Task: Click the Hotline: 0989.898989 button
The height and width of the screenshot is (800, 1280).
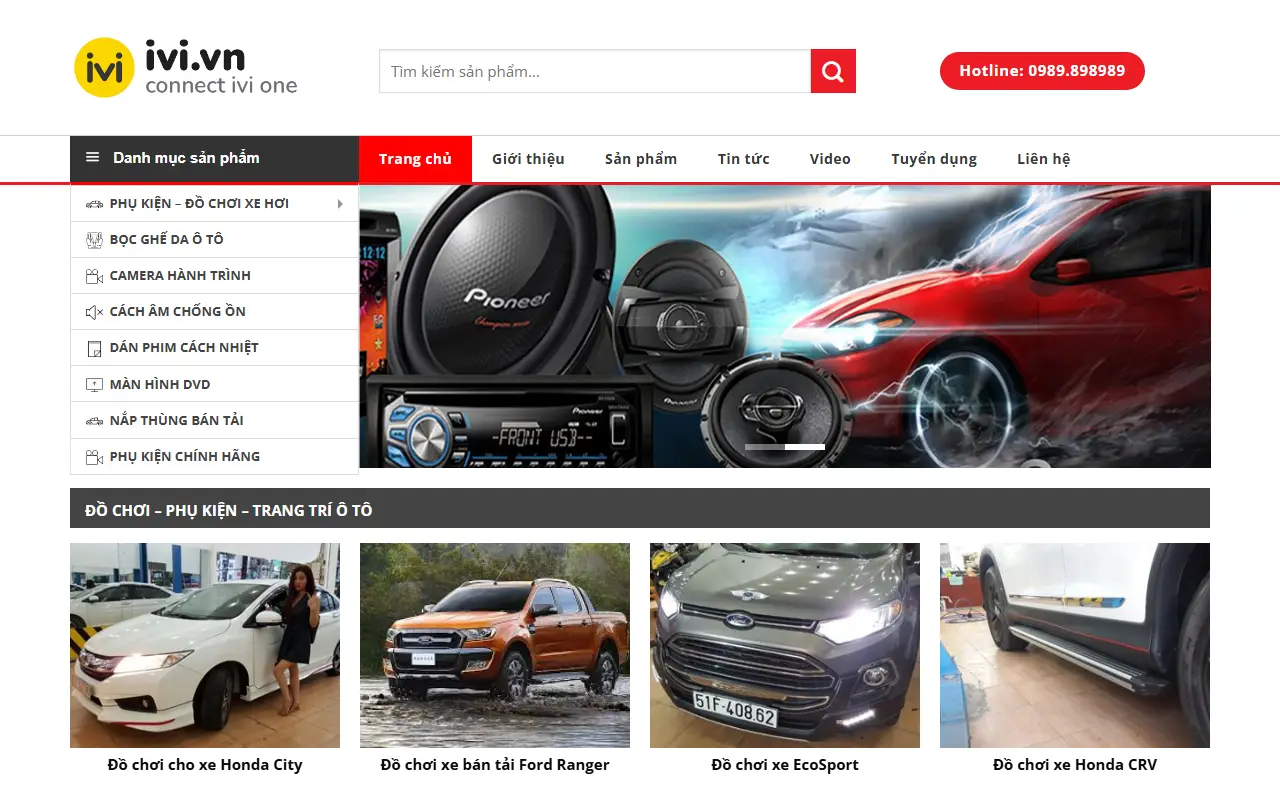Action: [1042, 71]
